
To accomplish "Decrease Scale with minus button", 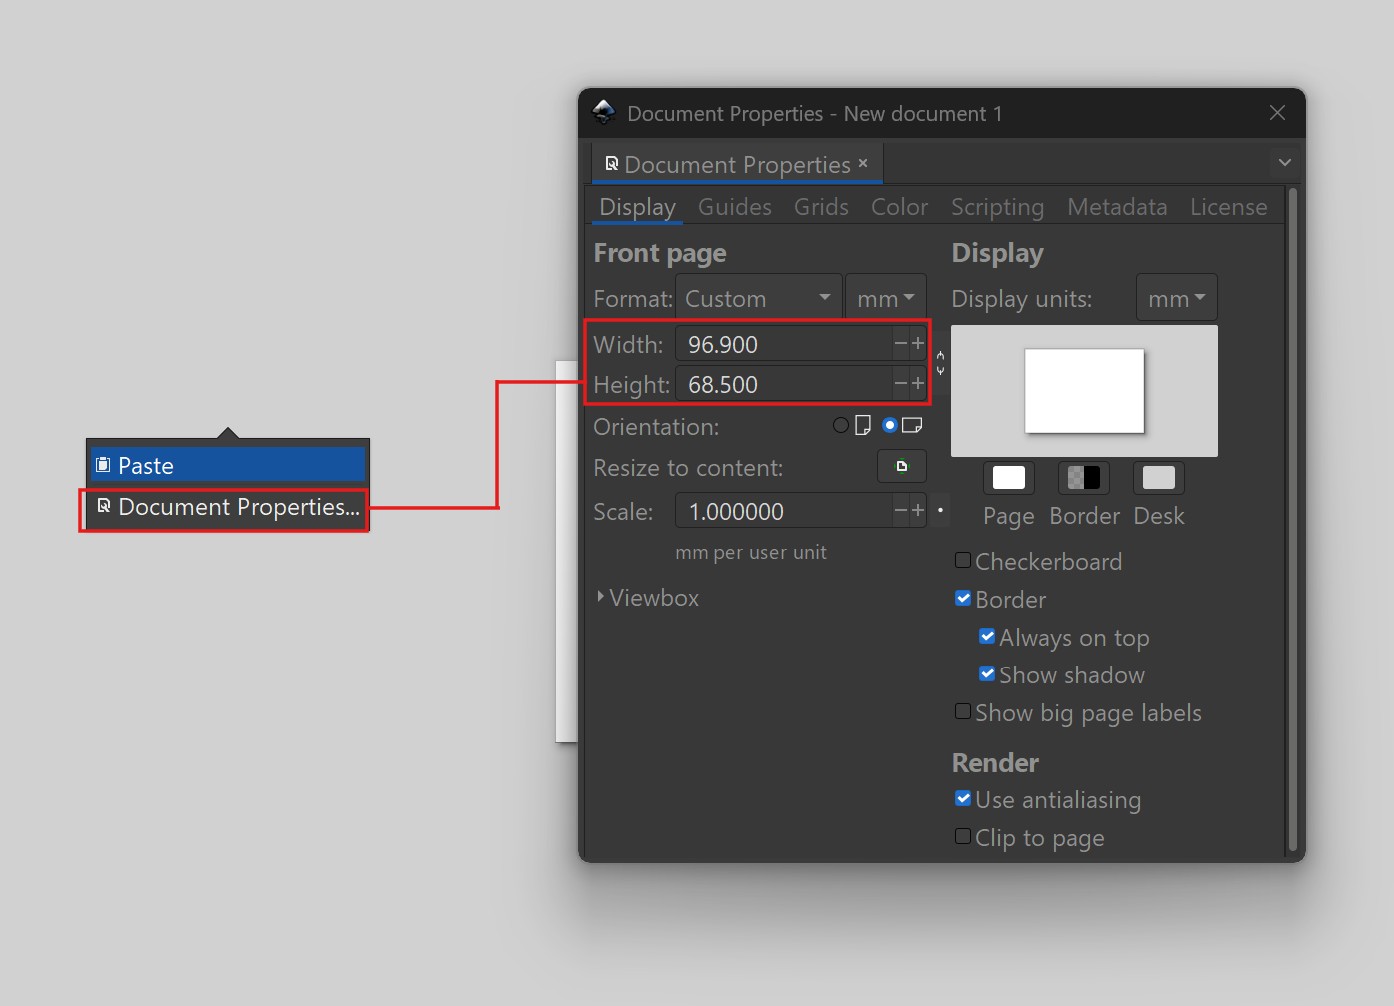I will [x=901, y=511].
